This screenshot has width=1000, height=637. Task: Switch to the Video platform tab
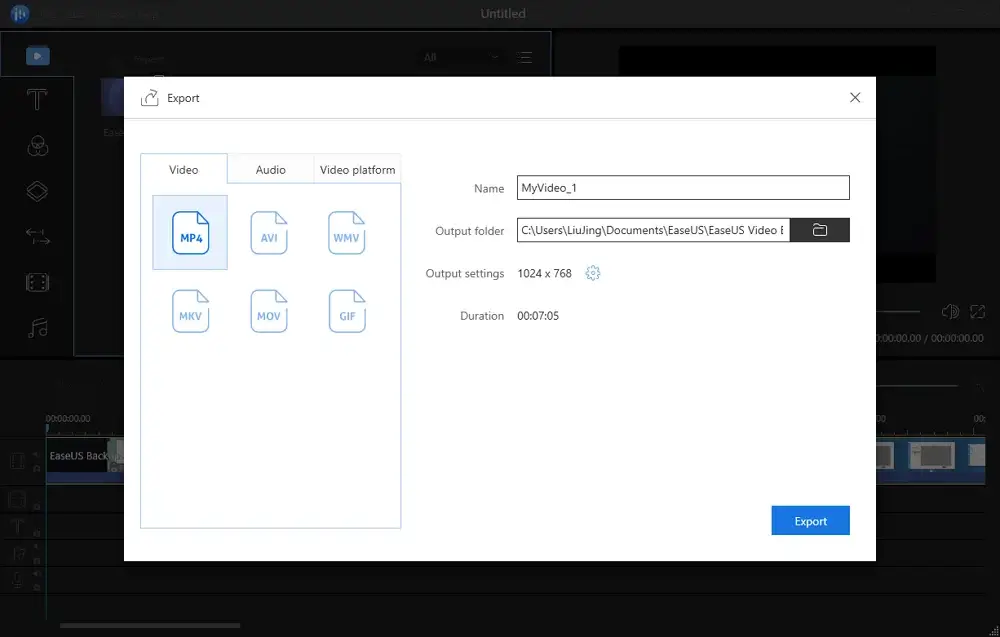357,169
